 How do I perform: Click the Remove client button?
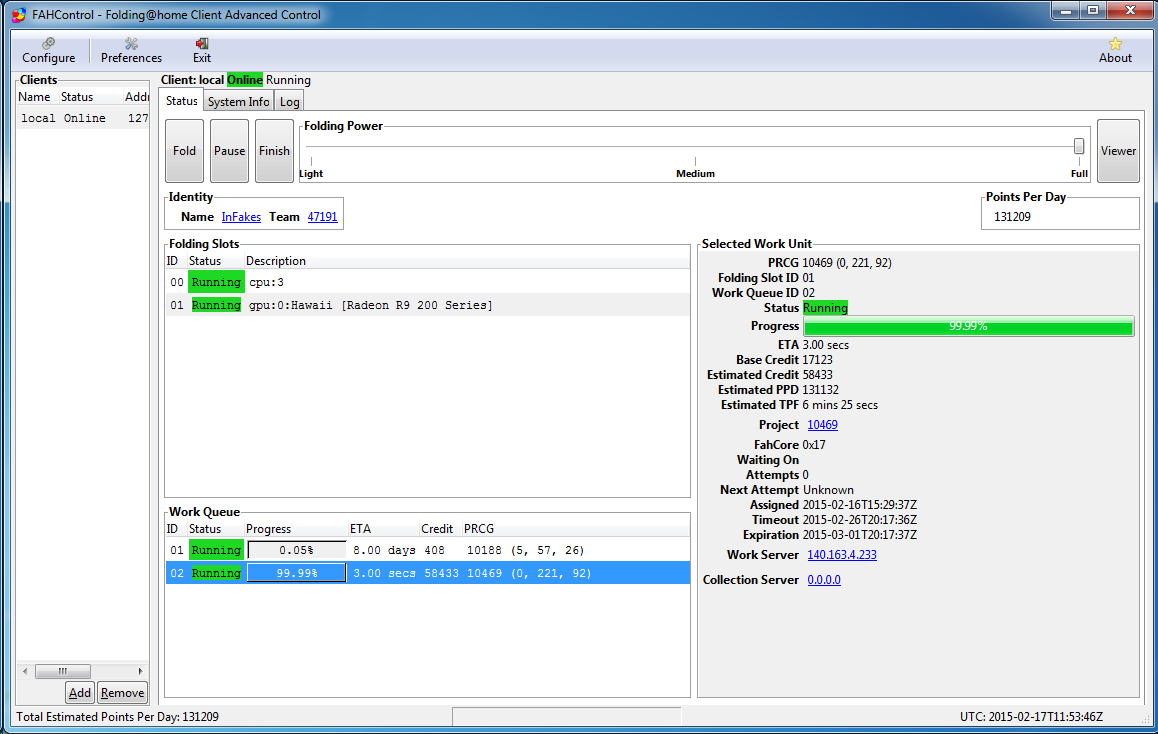point(123,693)
